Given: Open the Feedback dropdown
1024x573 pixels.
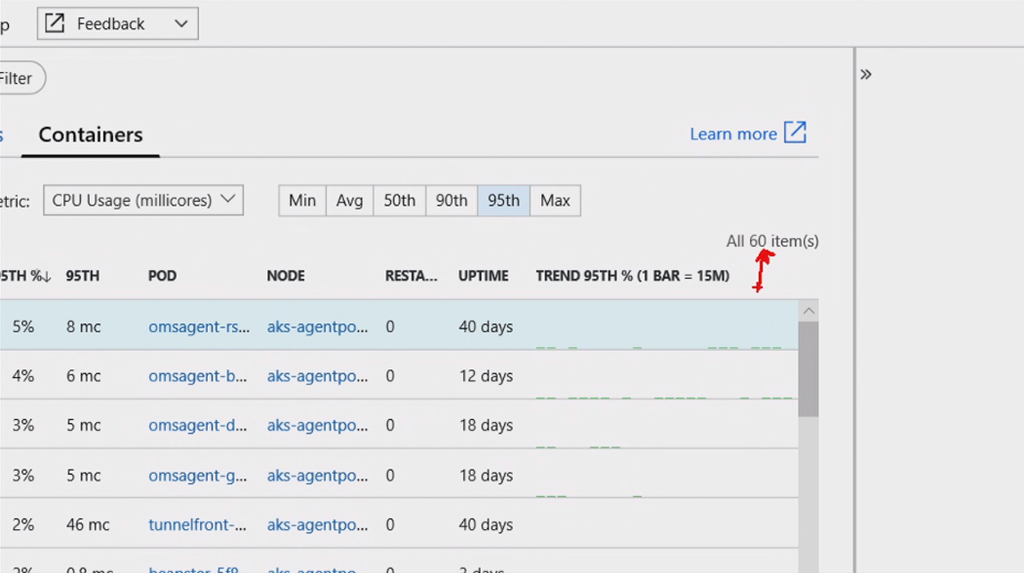Looking at the screenshot, I should tap(180, 23).
